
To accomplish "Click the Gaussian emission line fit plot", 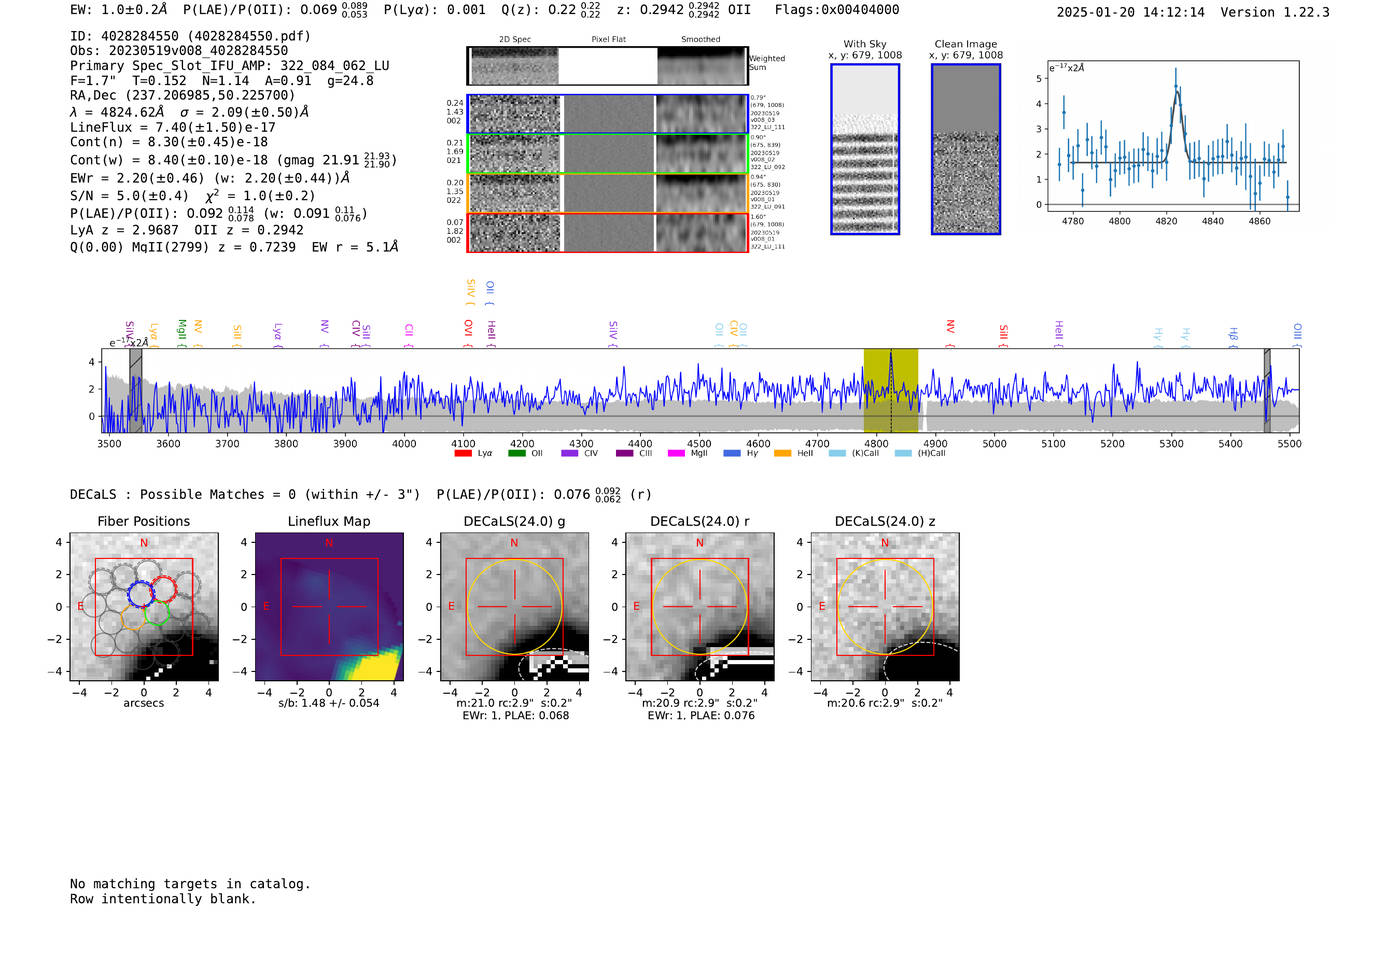I will [x=1172, y=136].
